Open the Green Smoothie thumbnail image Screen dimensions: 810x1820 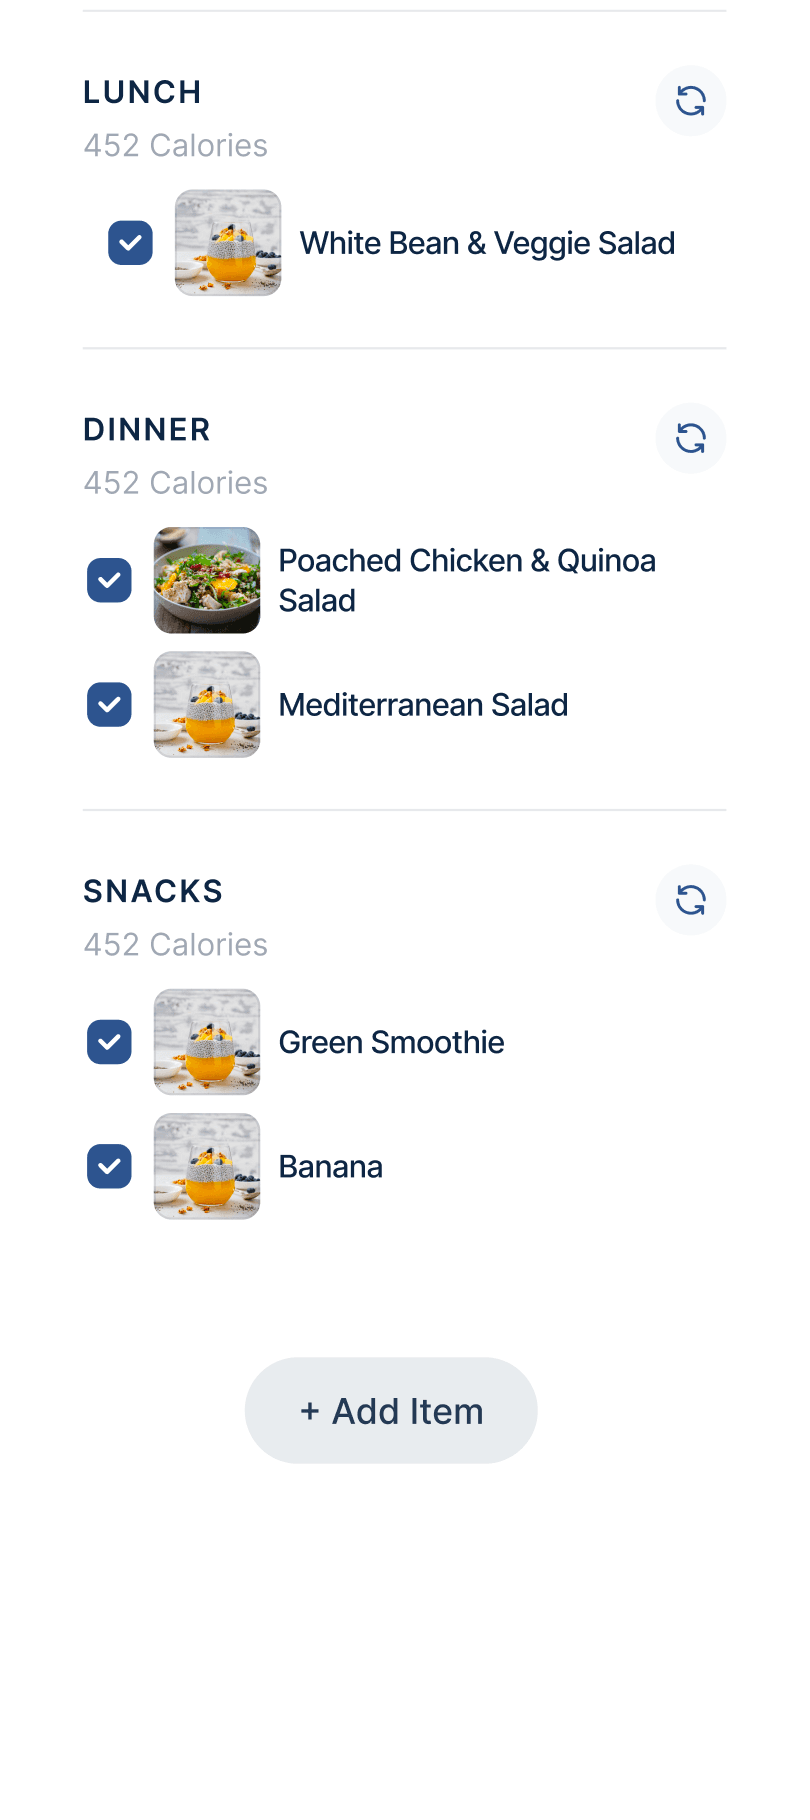(x=207, y=1042)
